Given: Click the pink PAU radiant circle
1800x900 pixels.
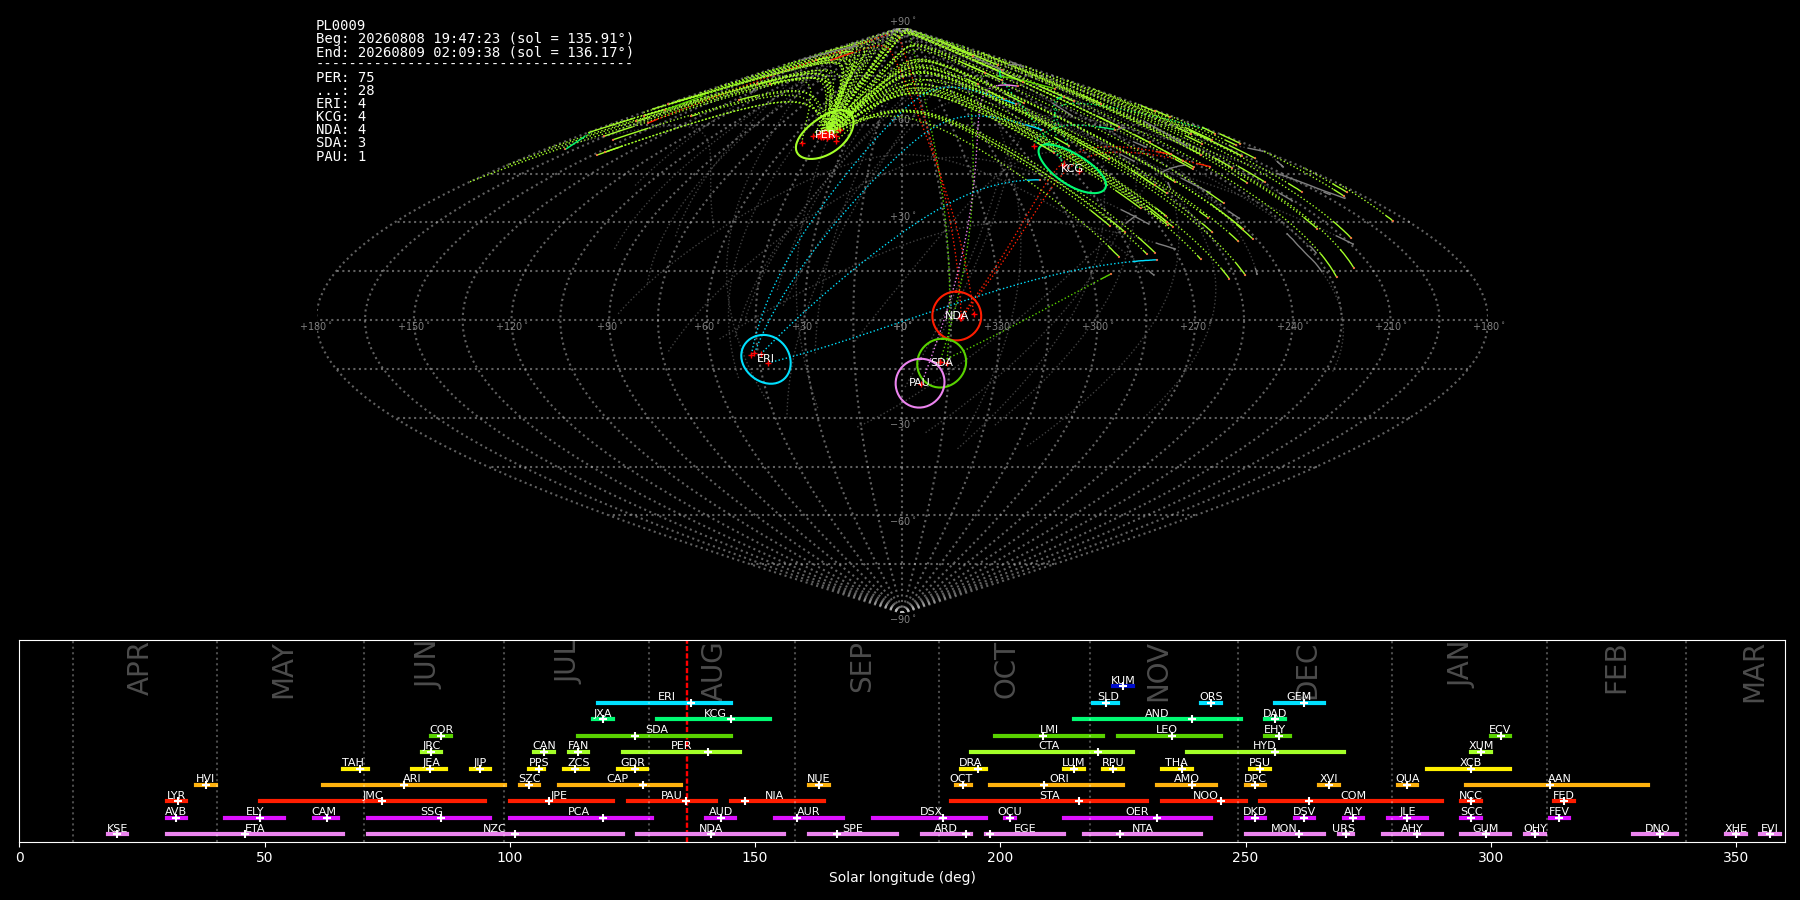Looking at the screenshot, I should point(920,383).
